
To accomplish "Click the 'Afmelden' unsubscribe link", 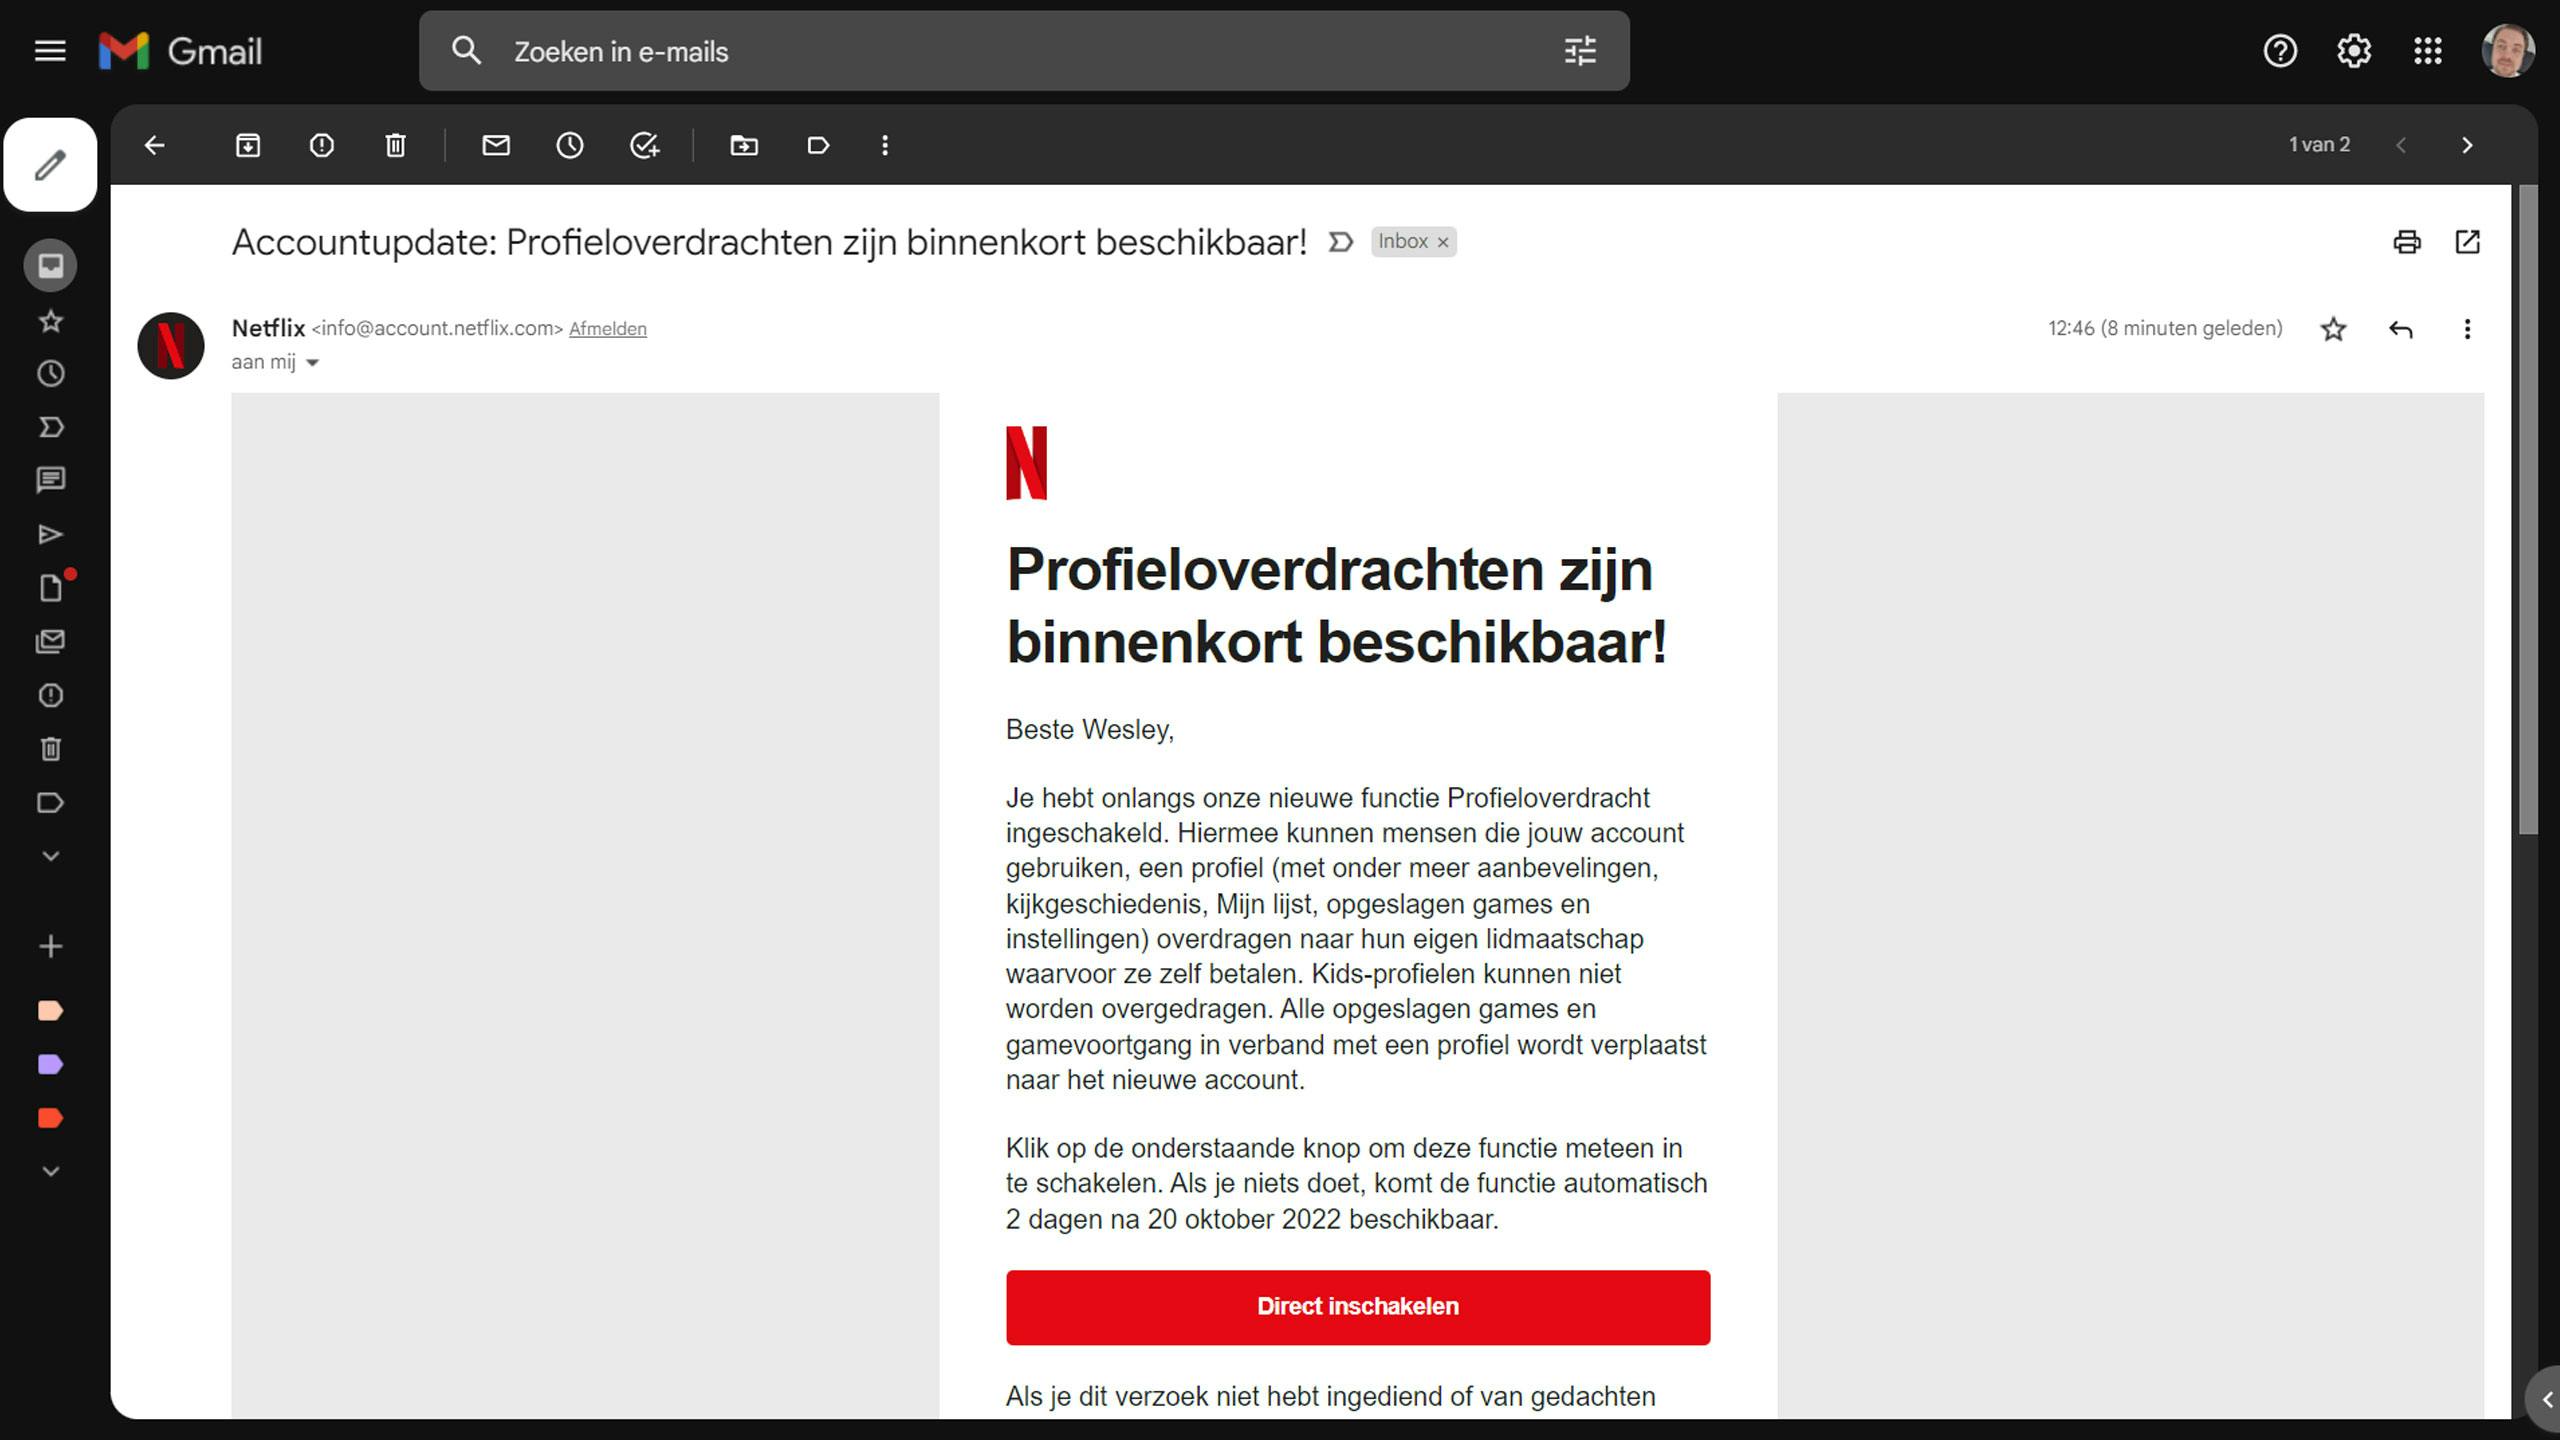I will tap(607, 329).
